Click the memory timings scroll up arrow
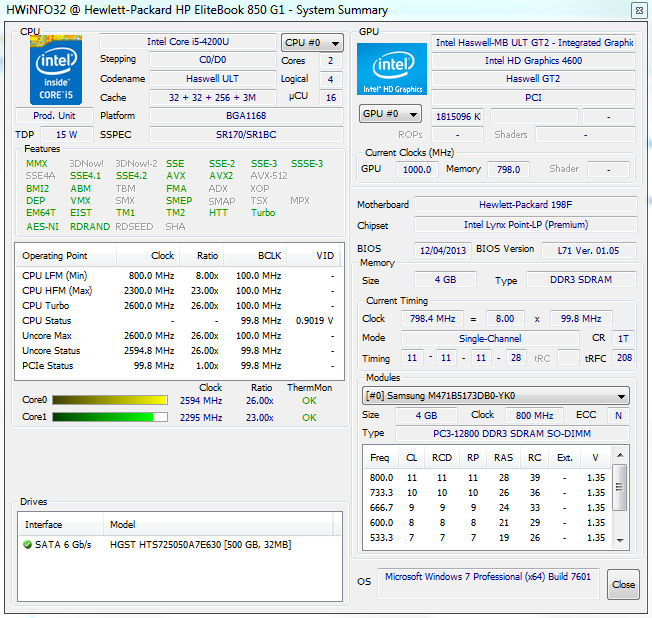This screenshot has height=618, width=652. (x=620, y=455)
